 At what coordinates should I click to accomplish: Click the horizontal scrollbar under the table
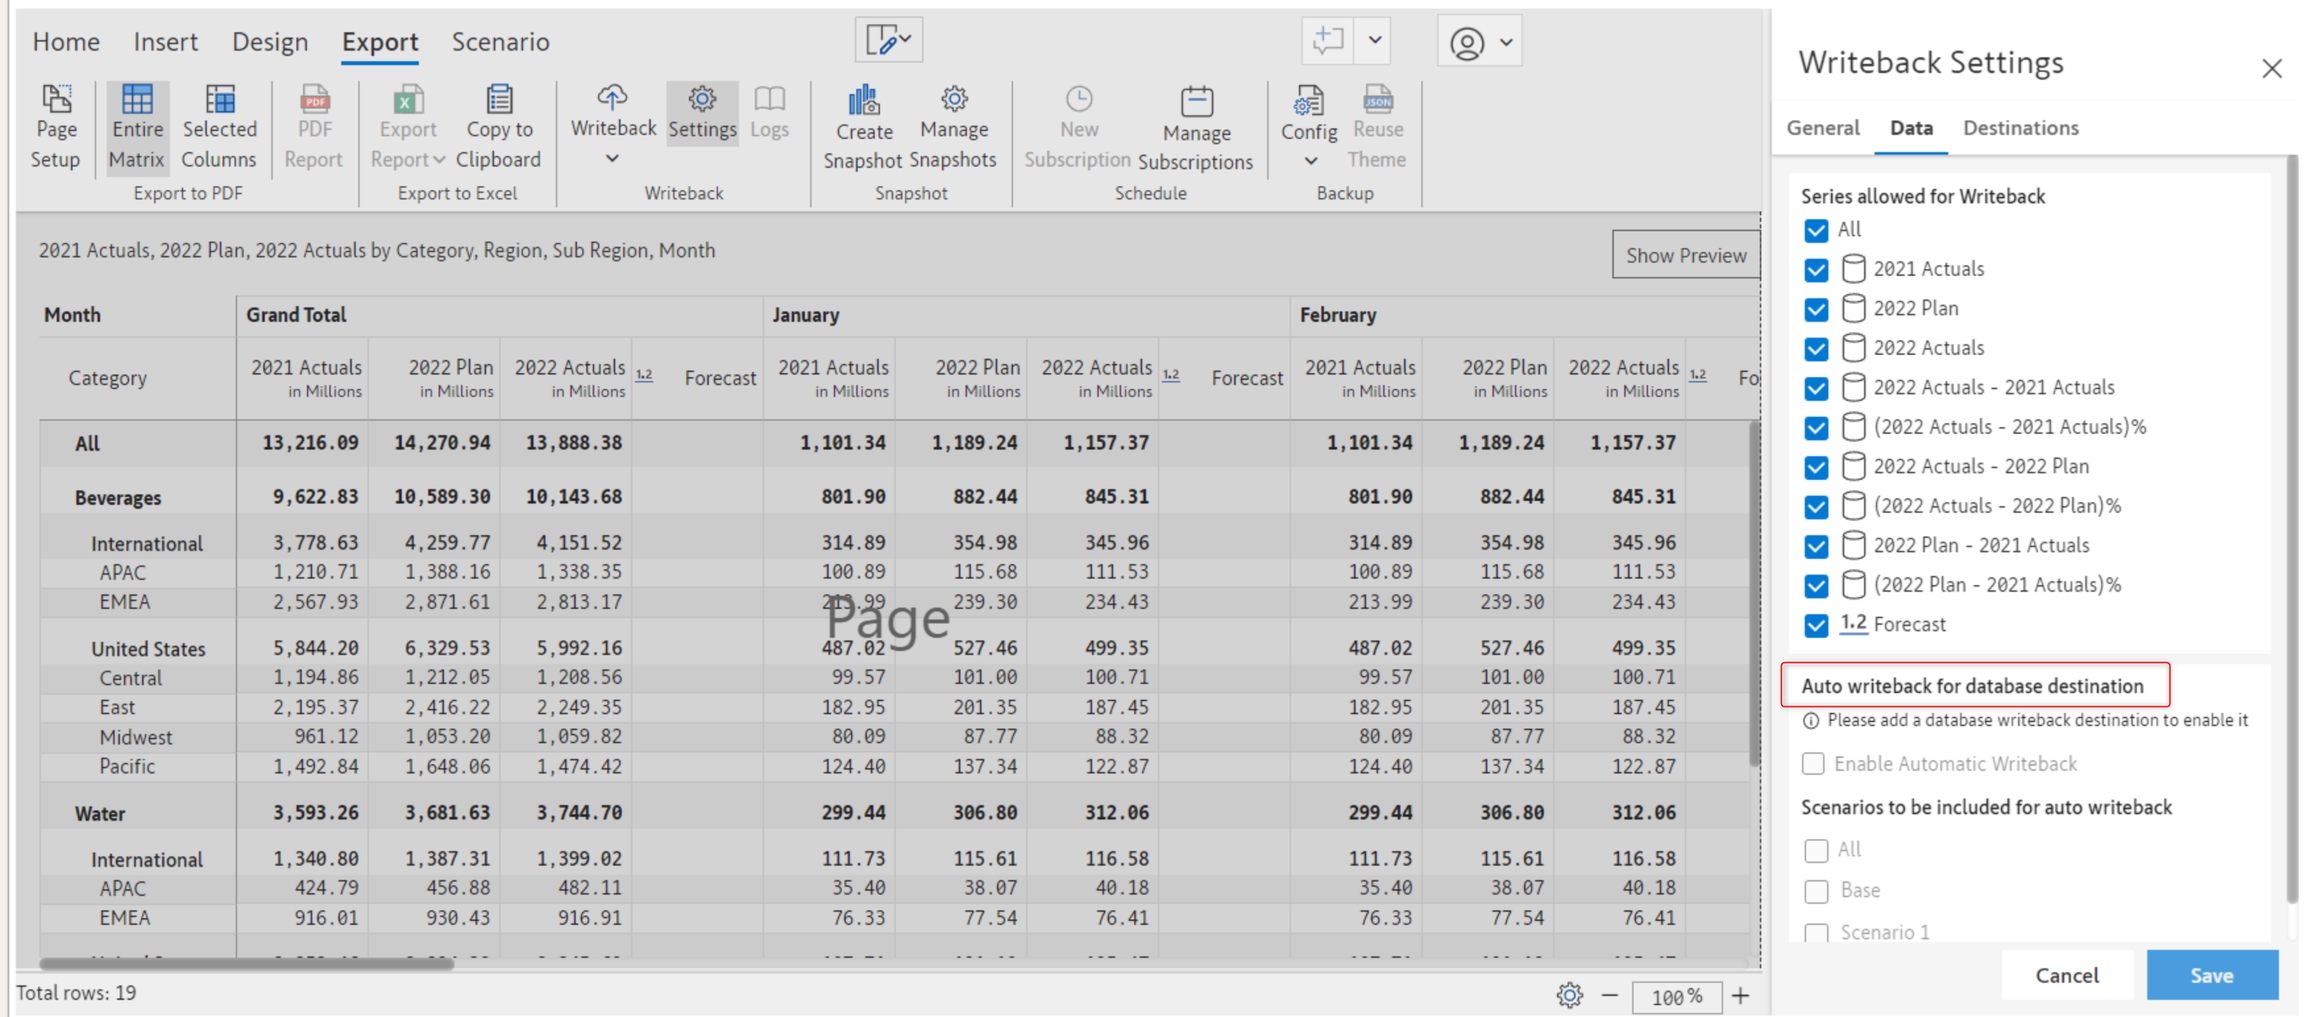click(246, 964)
